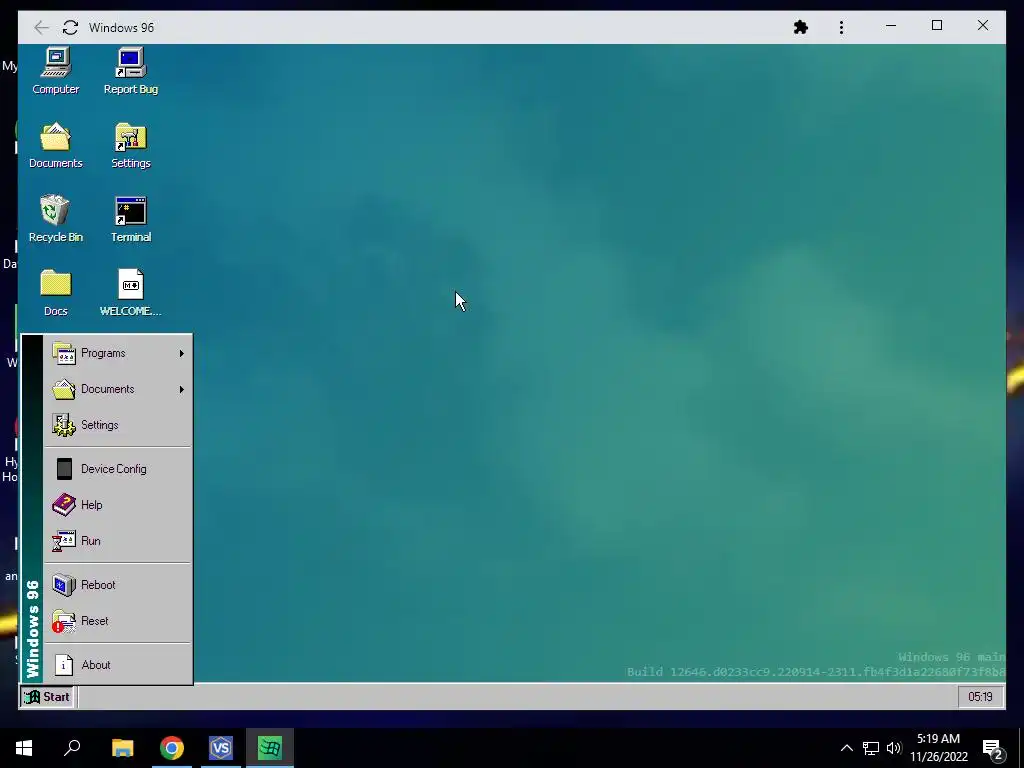
Task: Open Programs in the Start menu
Action: pyautogui.click(x=118, y=353)
